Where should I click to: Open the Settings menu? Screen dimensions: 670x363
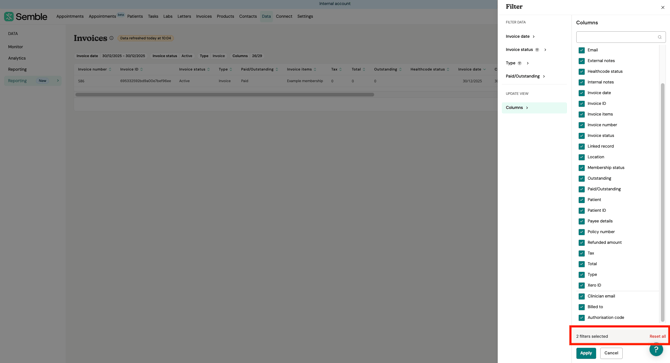305,16
